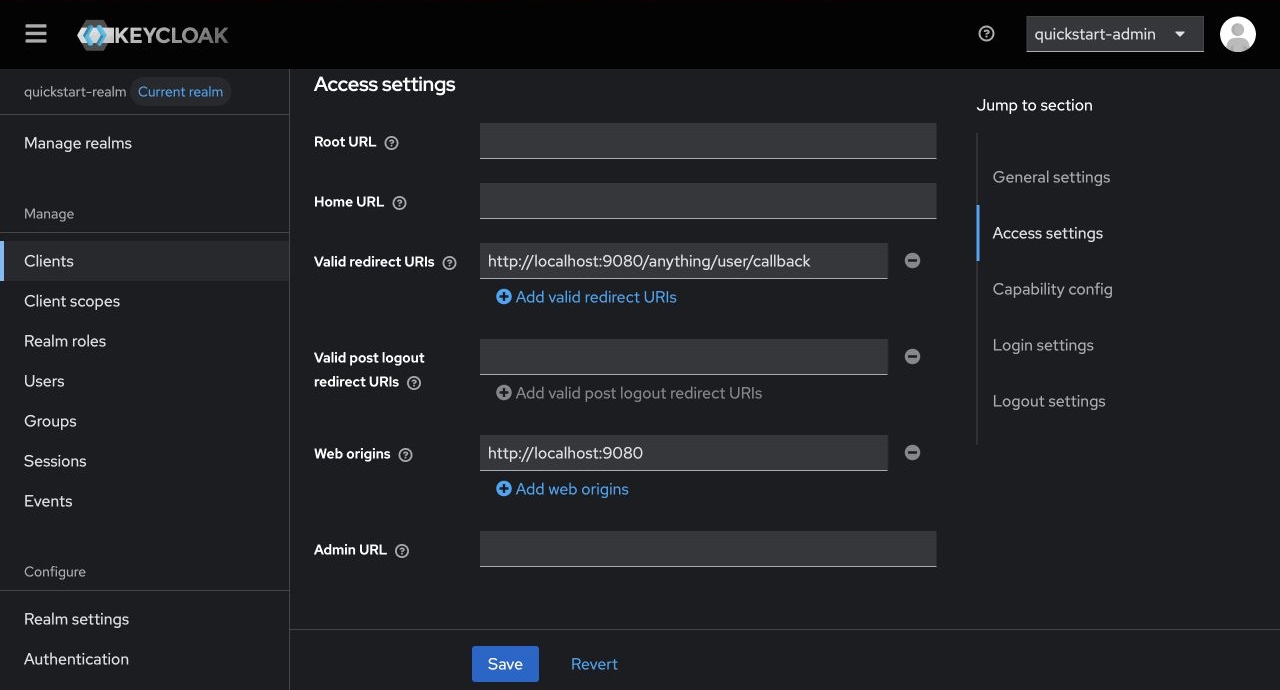
Task: Show help for Valid redirect URIs
Action: pyautogui.click(x=450, y=263)
